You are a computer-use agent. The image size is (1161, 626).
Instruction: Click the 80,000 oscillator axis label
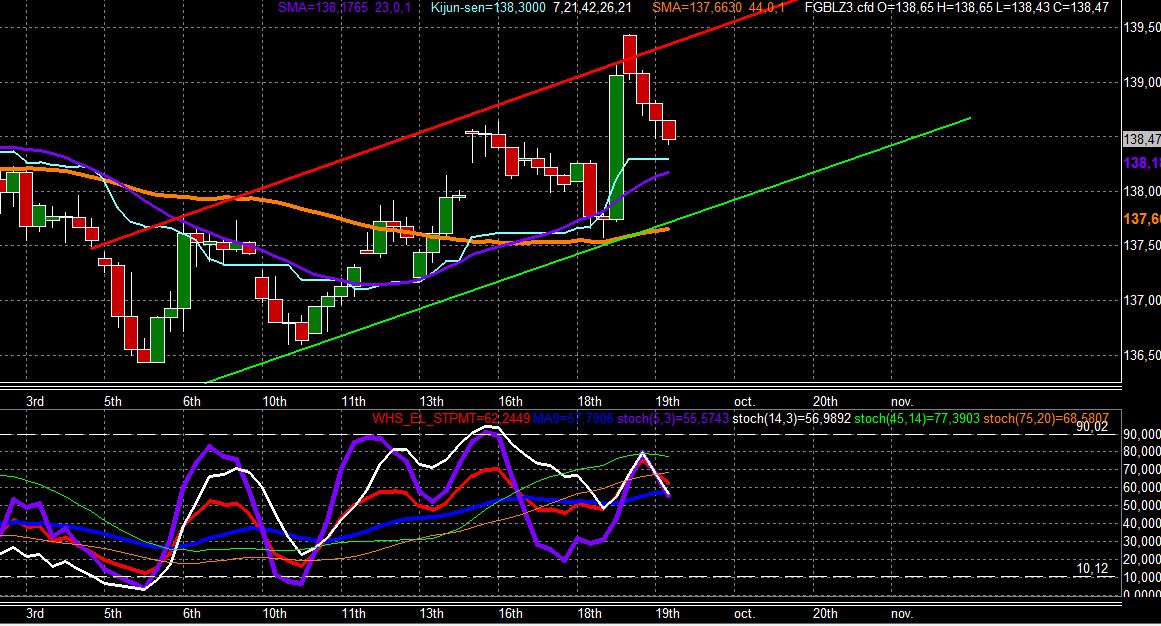tap(1142, 451)
